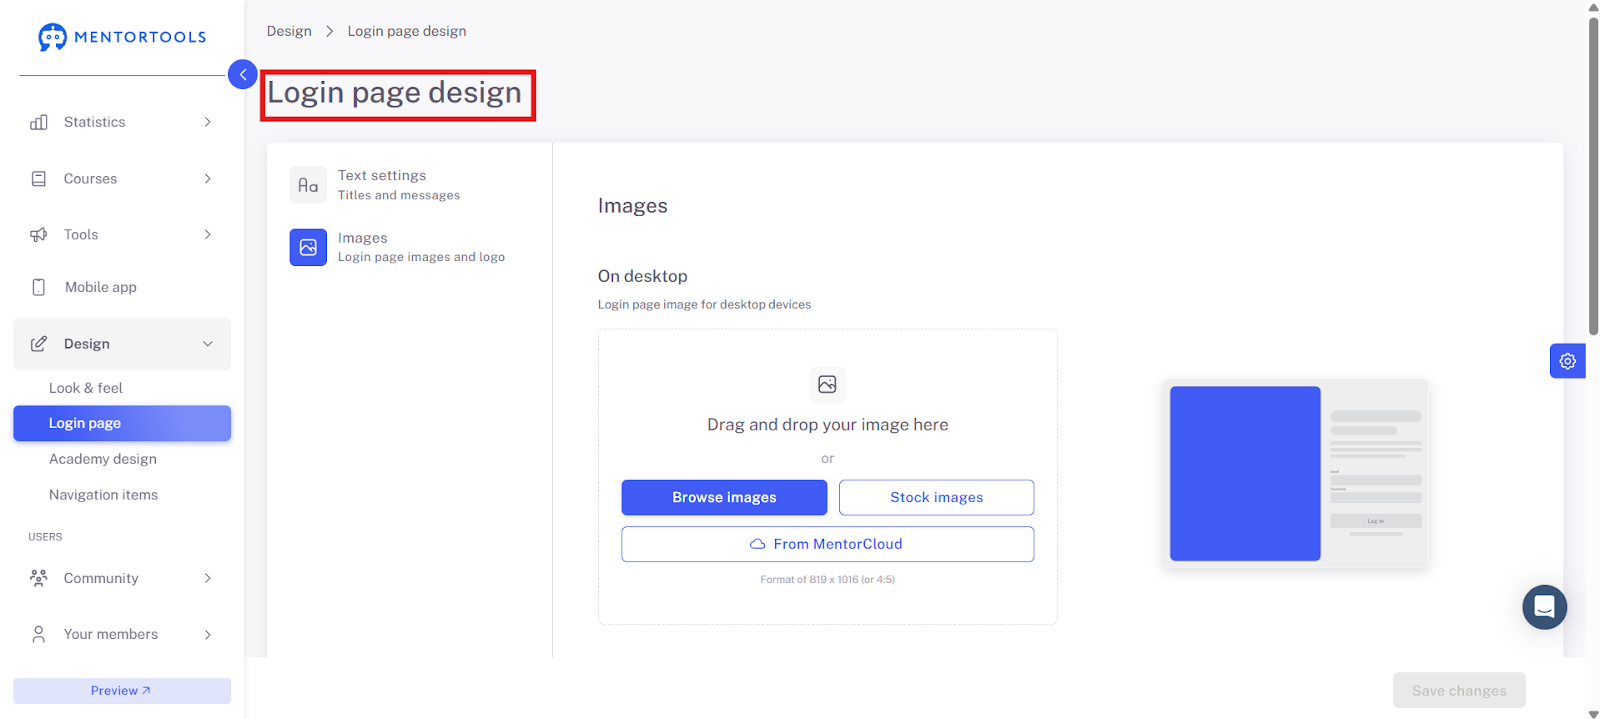This screenshot has height=719, width=1600.
Task: Click the Design breadcrumb link
Action: [x=289, y=31]
